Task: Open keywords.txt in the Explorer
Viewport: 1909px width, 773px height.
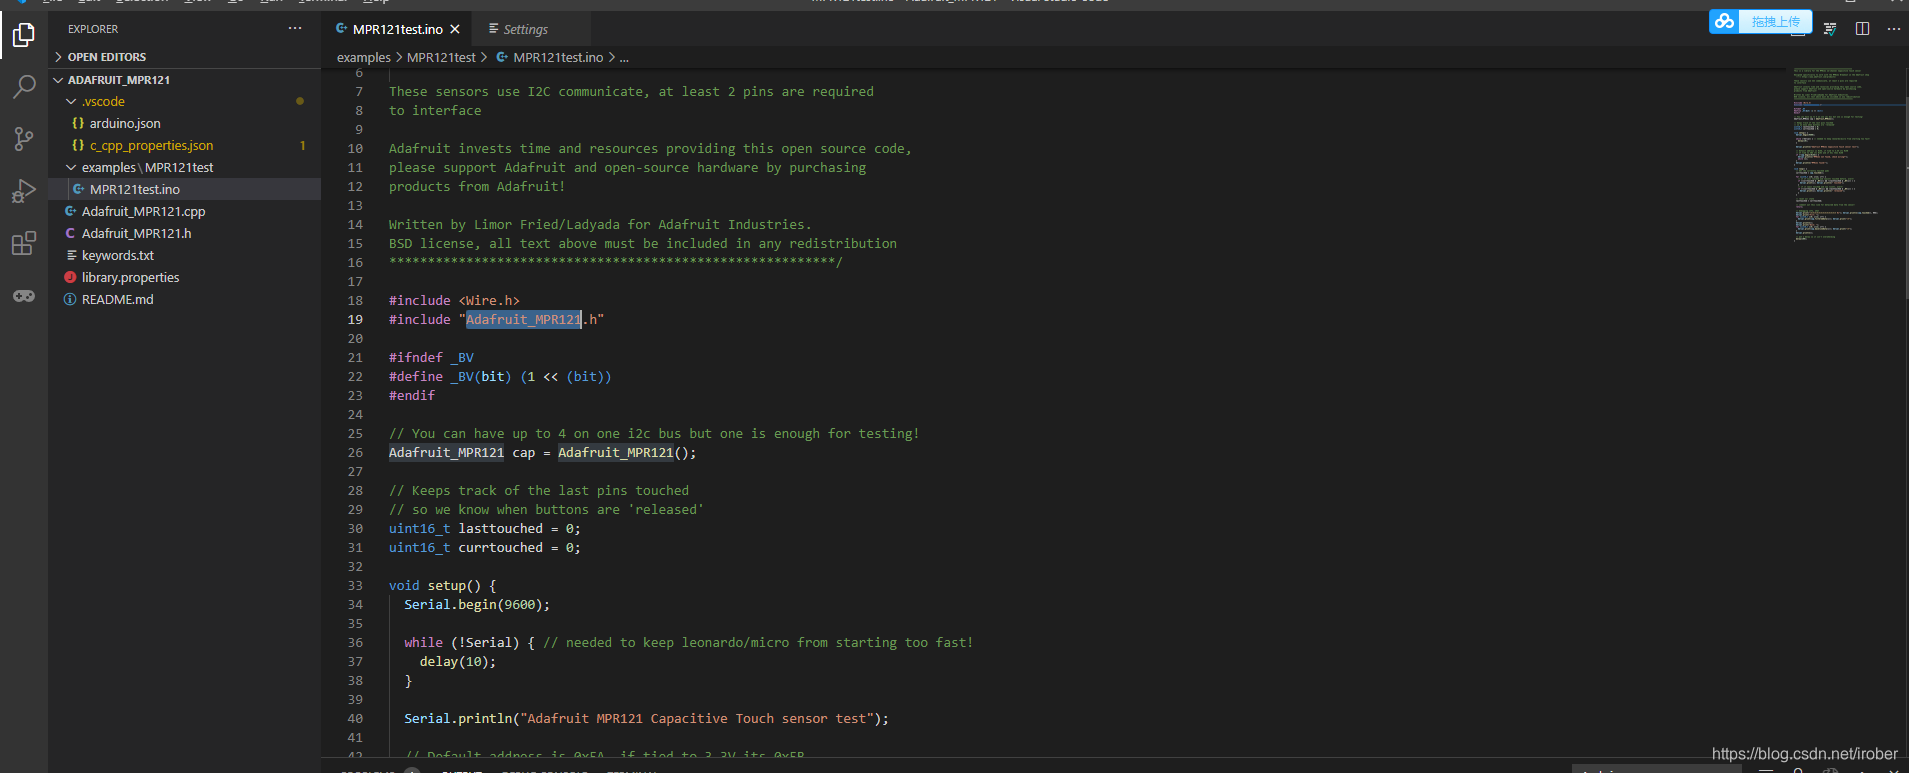Action: coord(185,256)
